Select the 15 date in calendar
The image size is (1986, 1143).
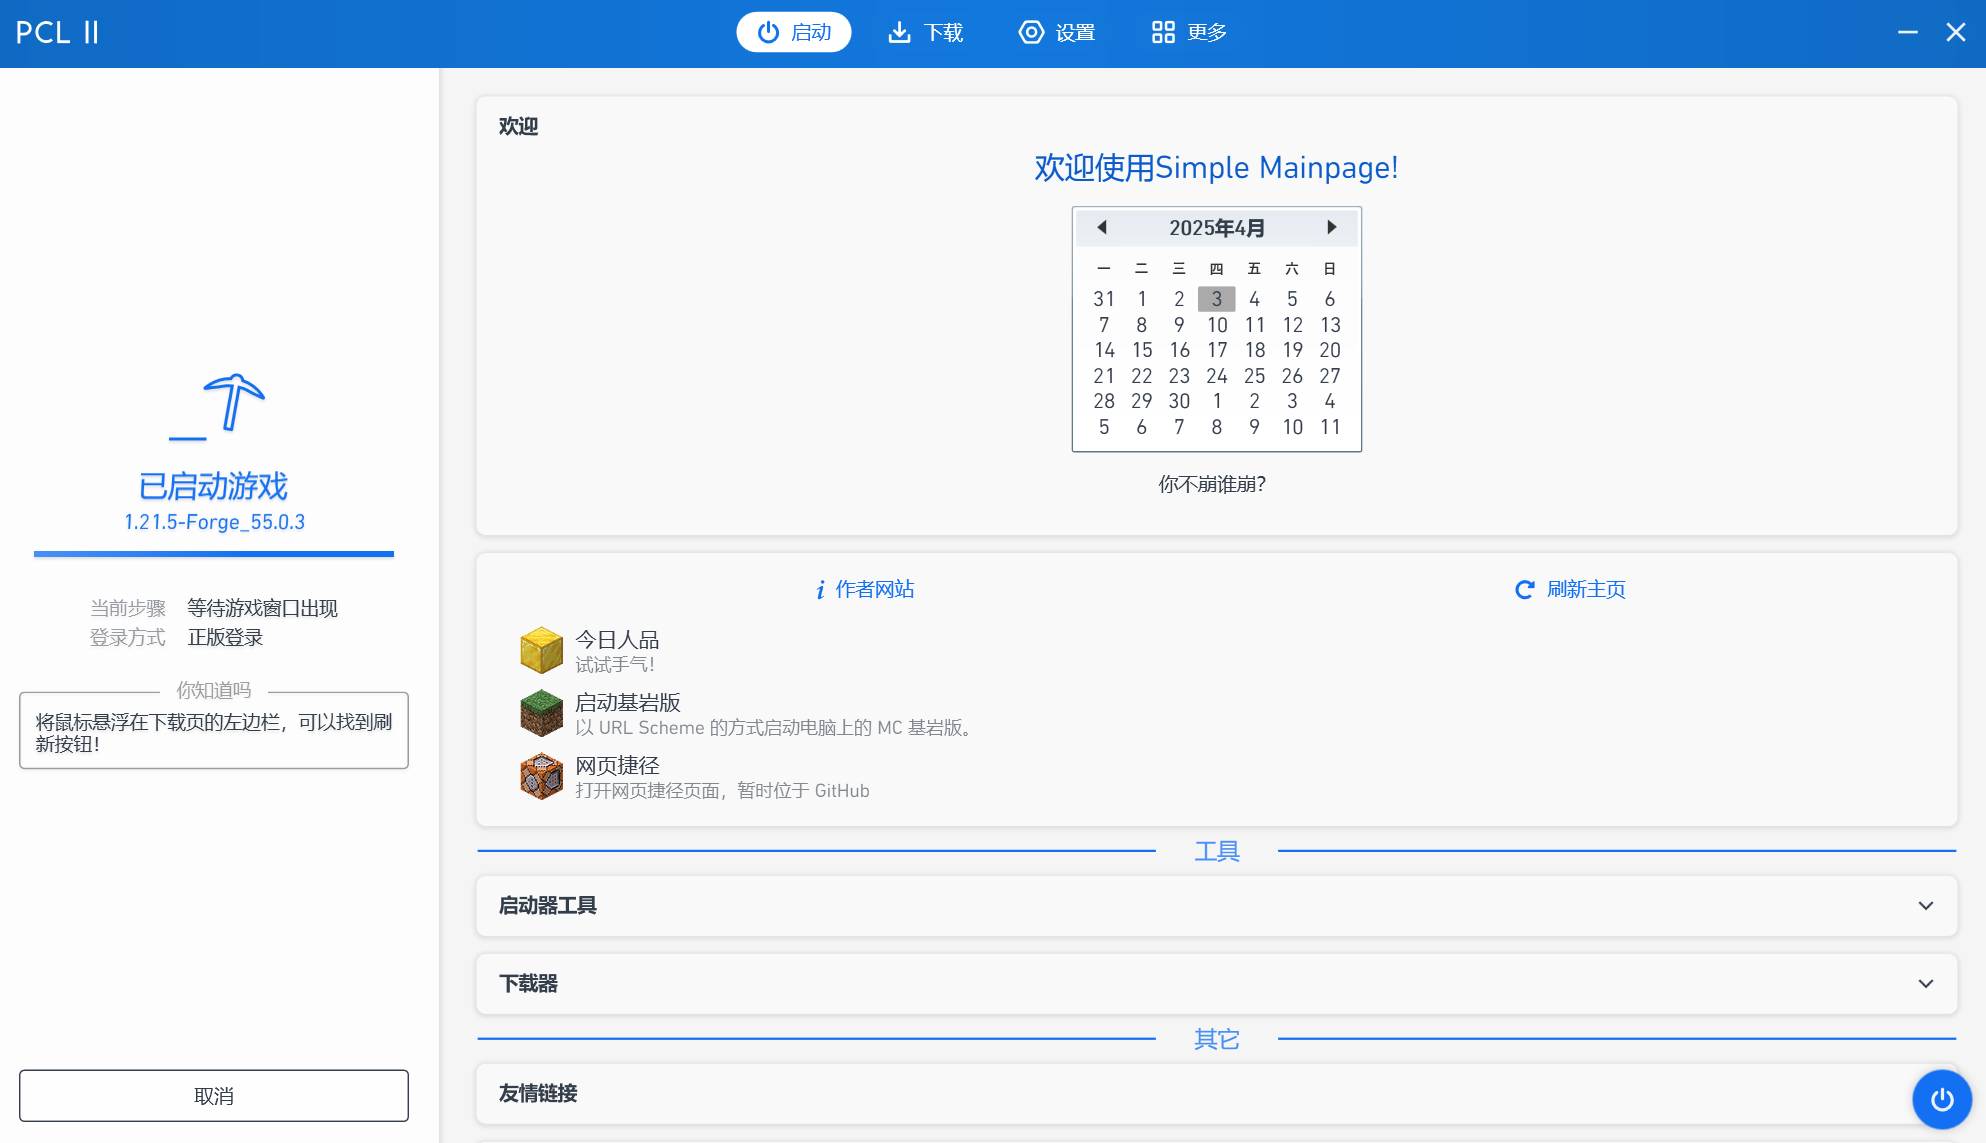pyautogui.click(x=1142, y=350)
